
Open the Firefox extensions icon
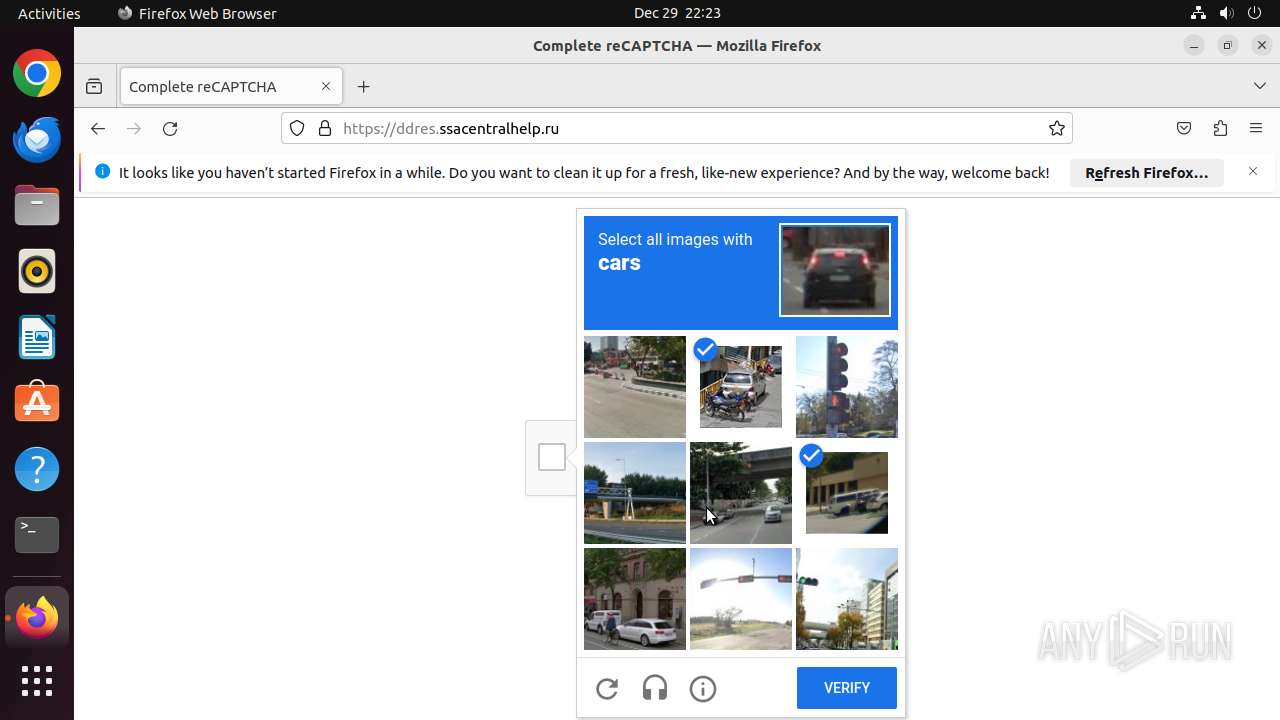[1220, 128]
